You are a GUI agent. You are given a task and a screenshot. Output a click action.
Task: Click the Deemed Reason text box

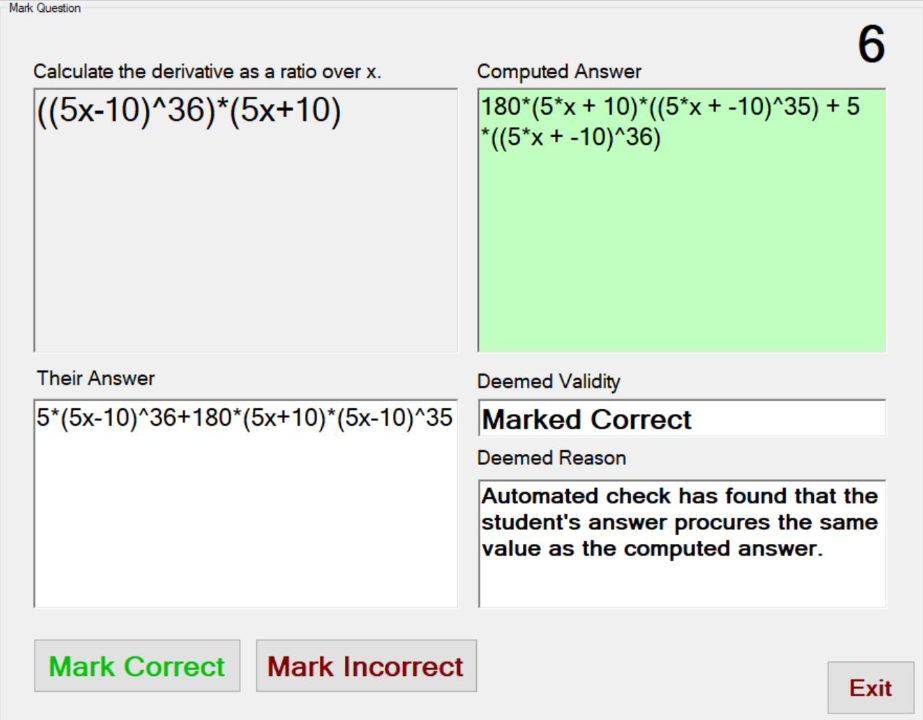pos(682,544)
